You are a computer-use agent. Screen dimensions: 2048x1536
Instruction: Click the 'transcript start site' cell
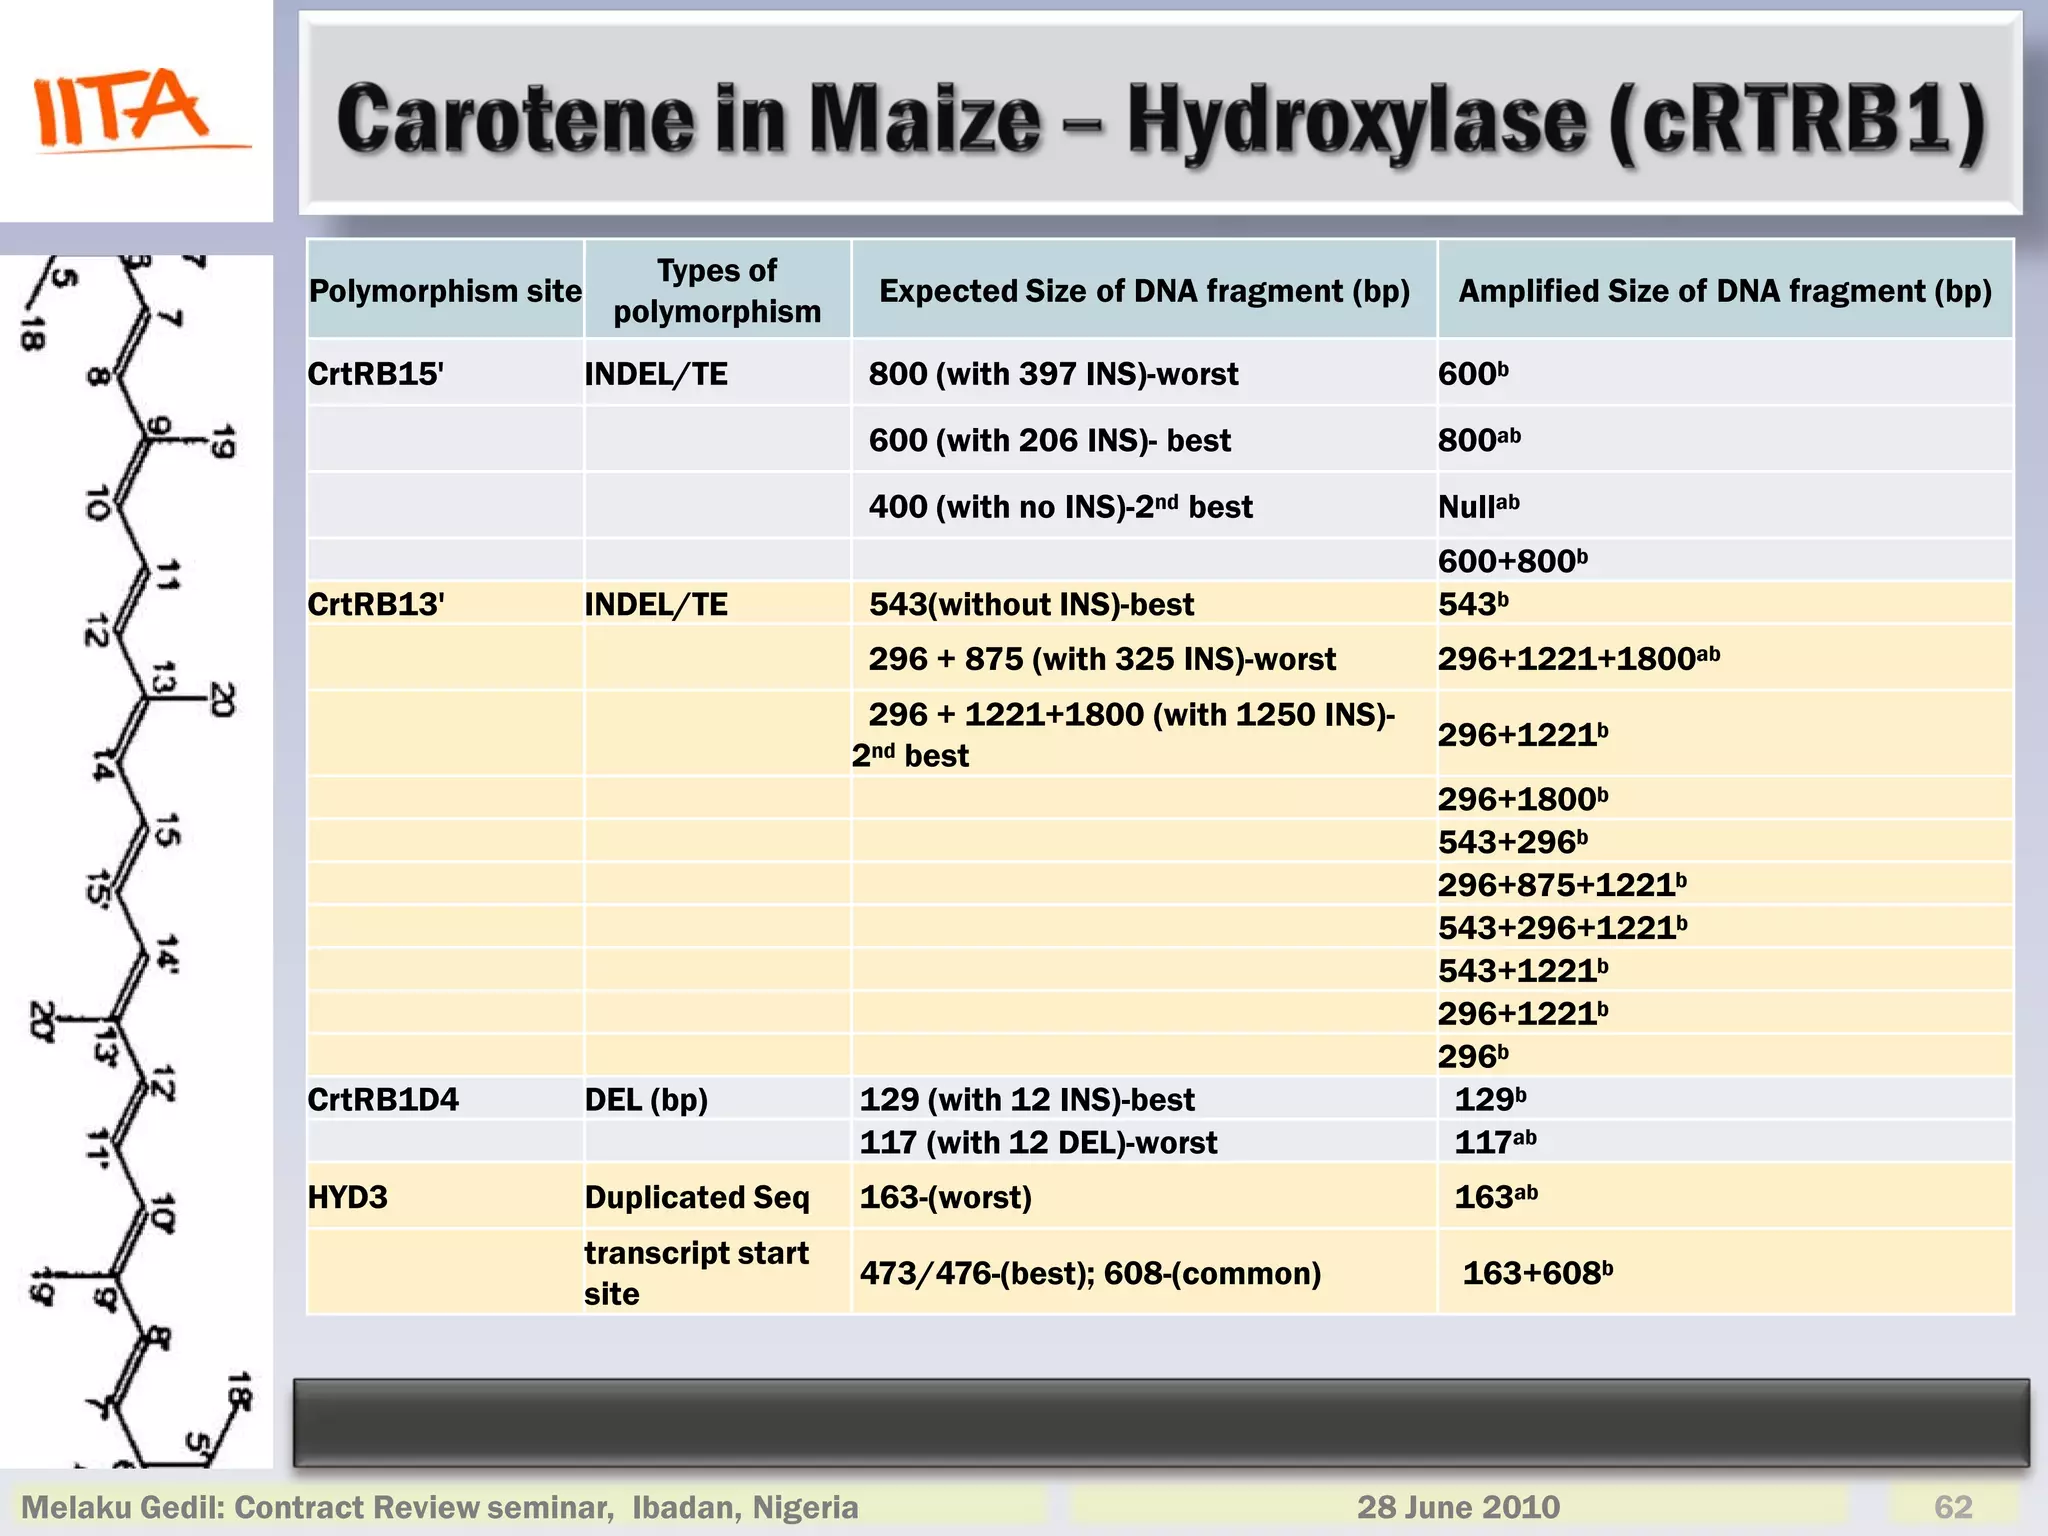[x=717, y=1272]
